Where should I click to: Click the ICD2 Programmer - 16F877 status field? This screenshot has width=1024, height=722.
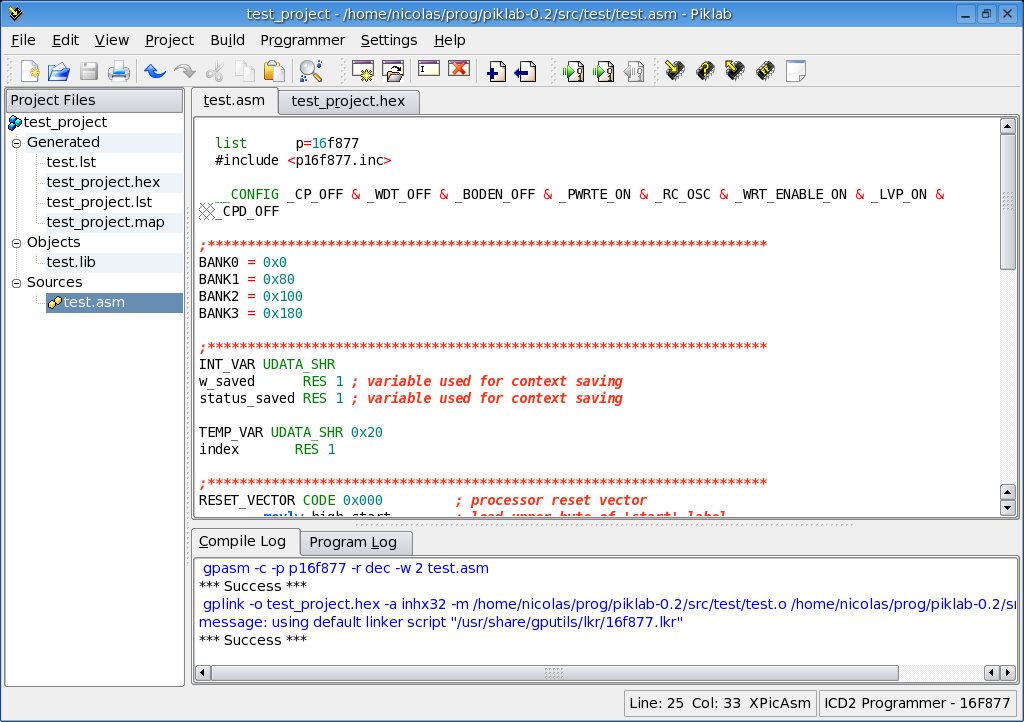point(917,704)
